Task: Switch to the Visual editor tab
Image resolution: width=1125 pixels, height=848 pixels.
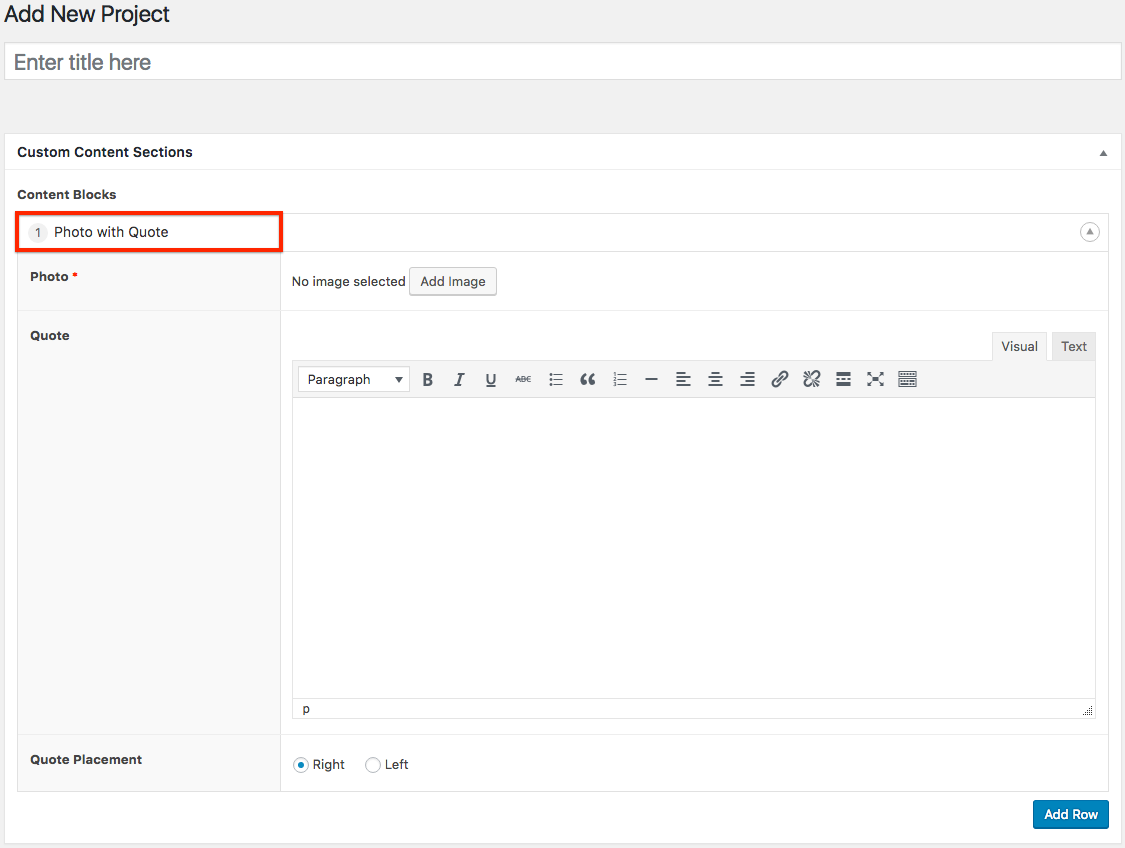Action: tap(1019, 347)
